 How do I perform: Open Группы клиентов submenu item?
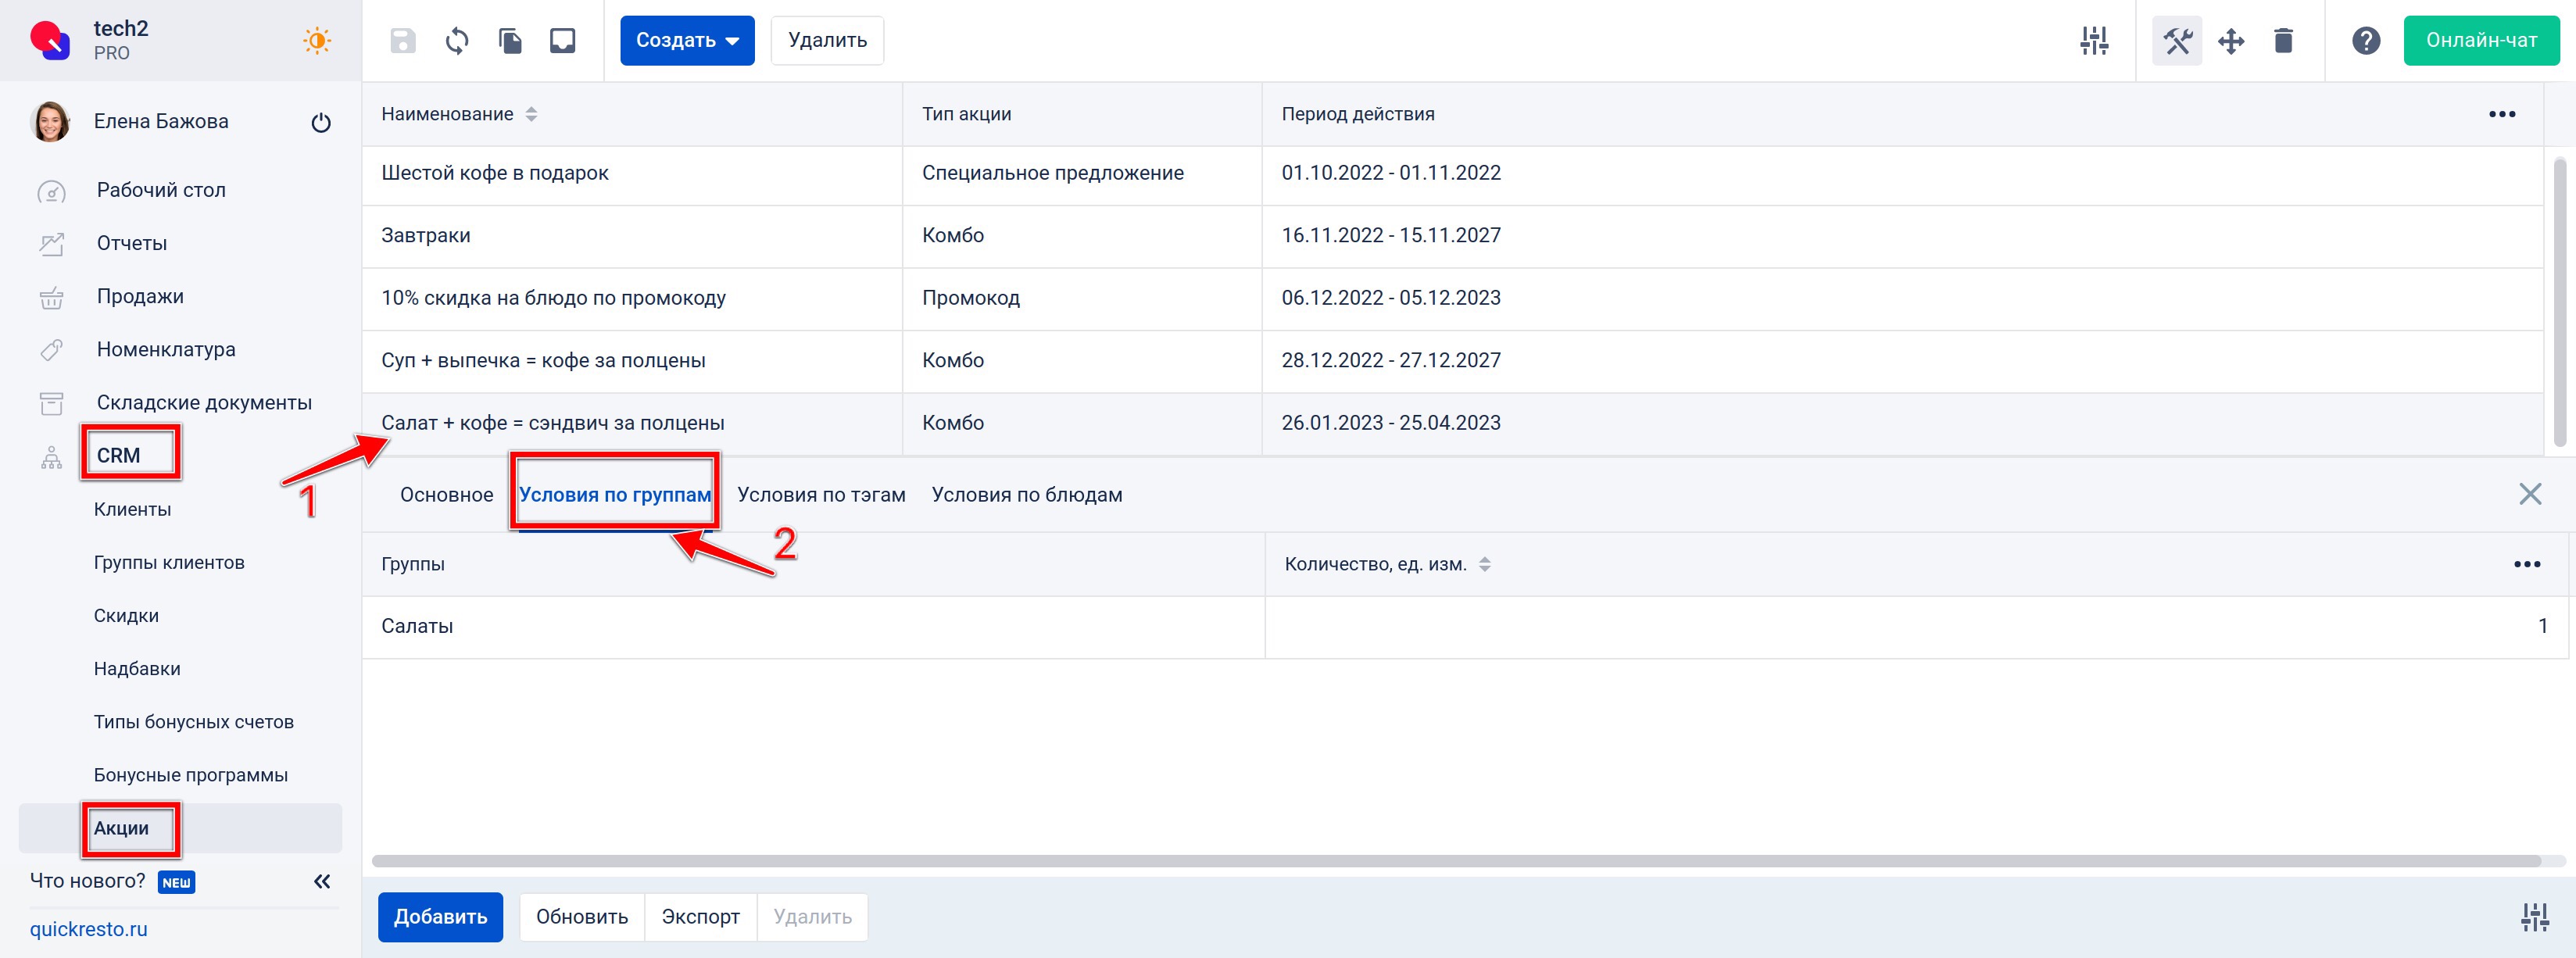point(169,562)
